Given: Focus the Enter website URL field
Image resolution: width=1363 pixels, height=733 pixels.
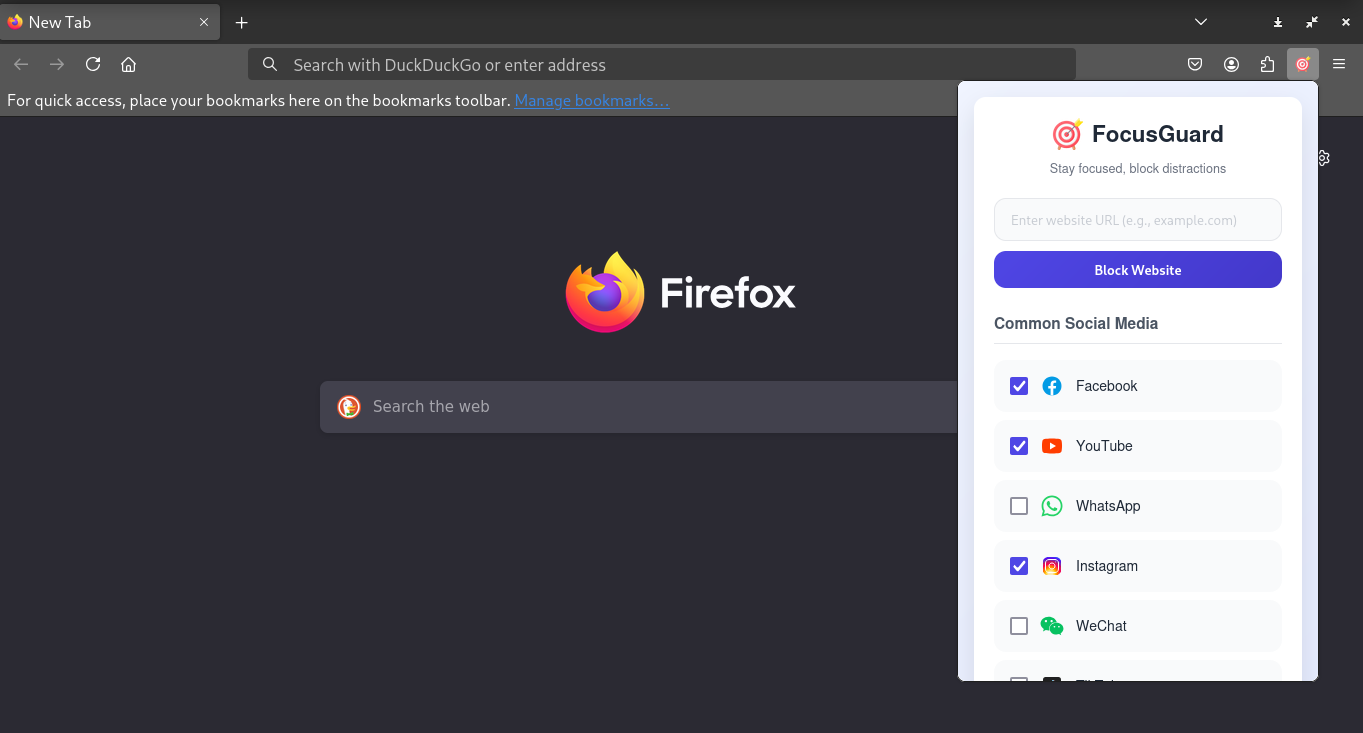Looking at the screenshot, I should pos(1138,220).
